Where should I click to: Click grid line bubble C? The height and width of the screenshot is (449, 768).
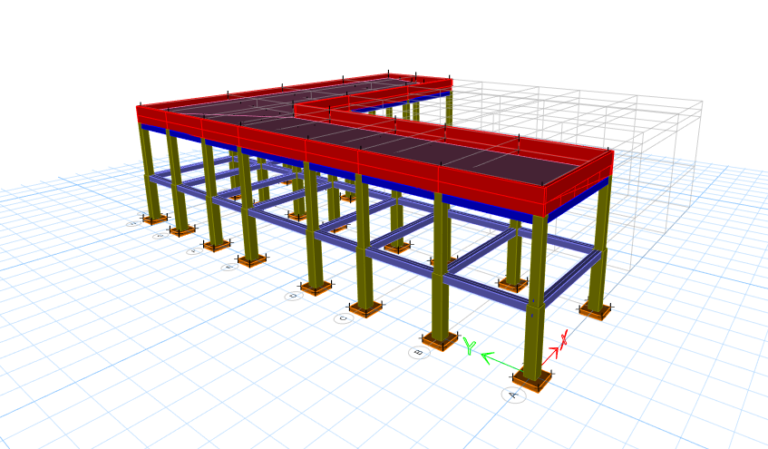coord(344,318)
